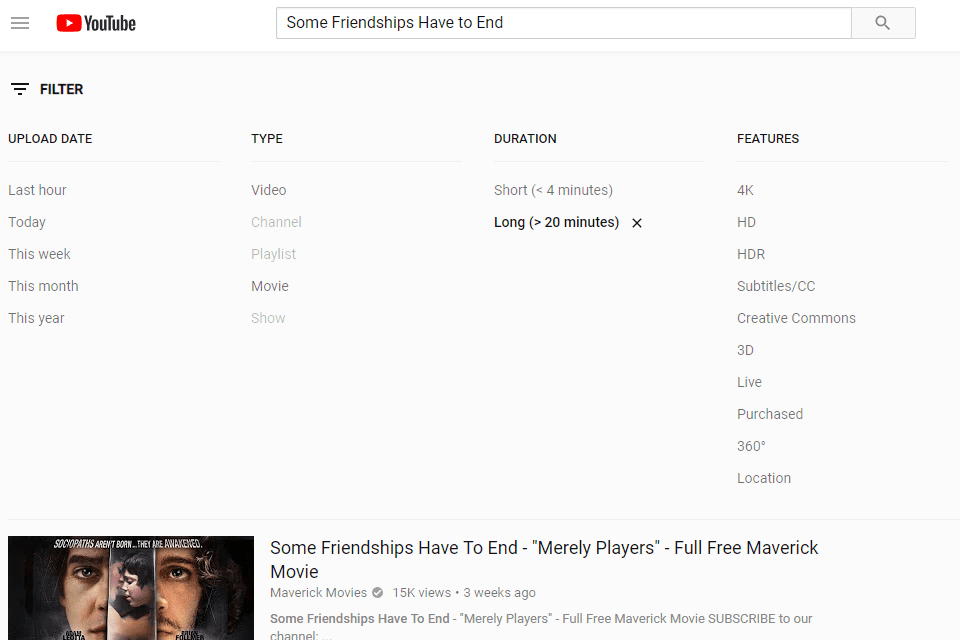Select Short under 4 minutes duration

(x=553, y=190)
